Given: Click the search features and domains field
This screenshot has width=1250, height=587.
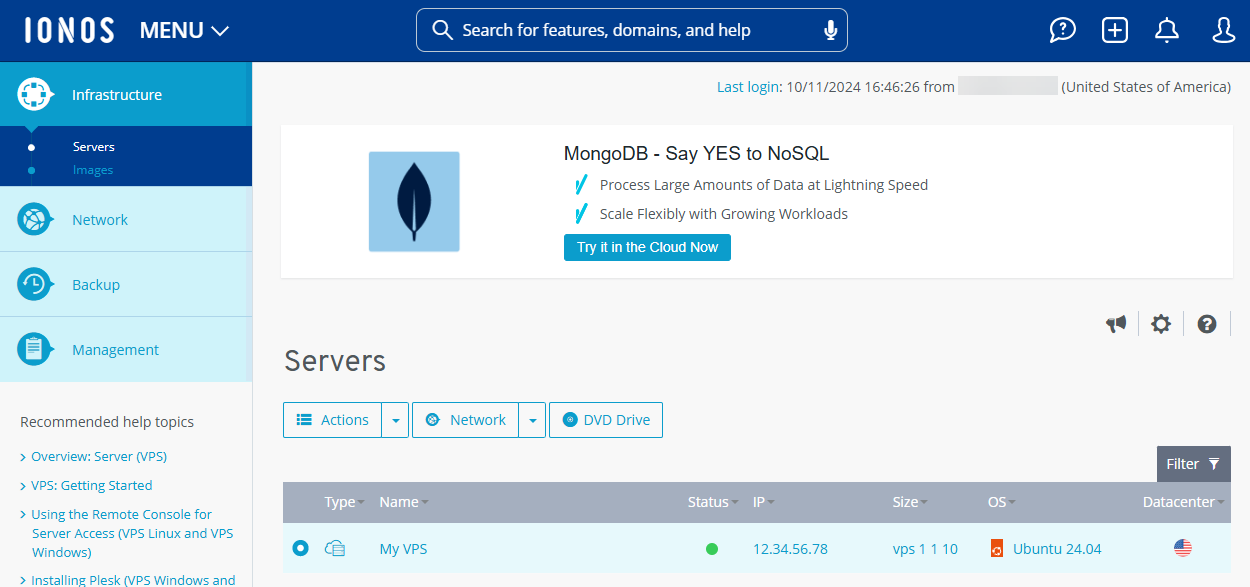Looking at the screenshot, I should [x=630, y=30].
